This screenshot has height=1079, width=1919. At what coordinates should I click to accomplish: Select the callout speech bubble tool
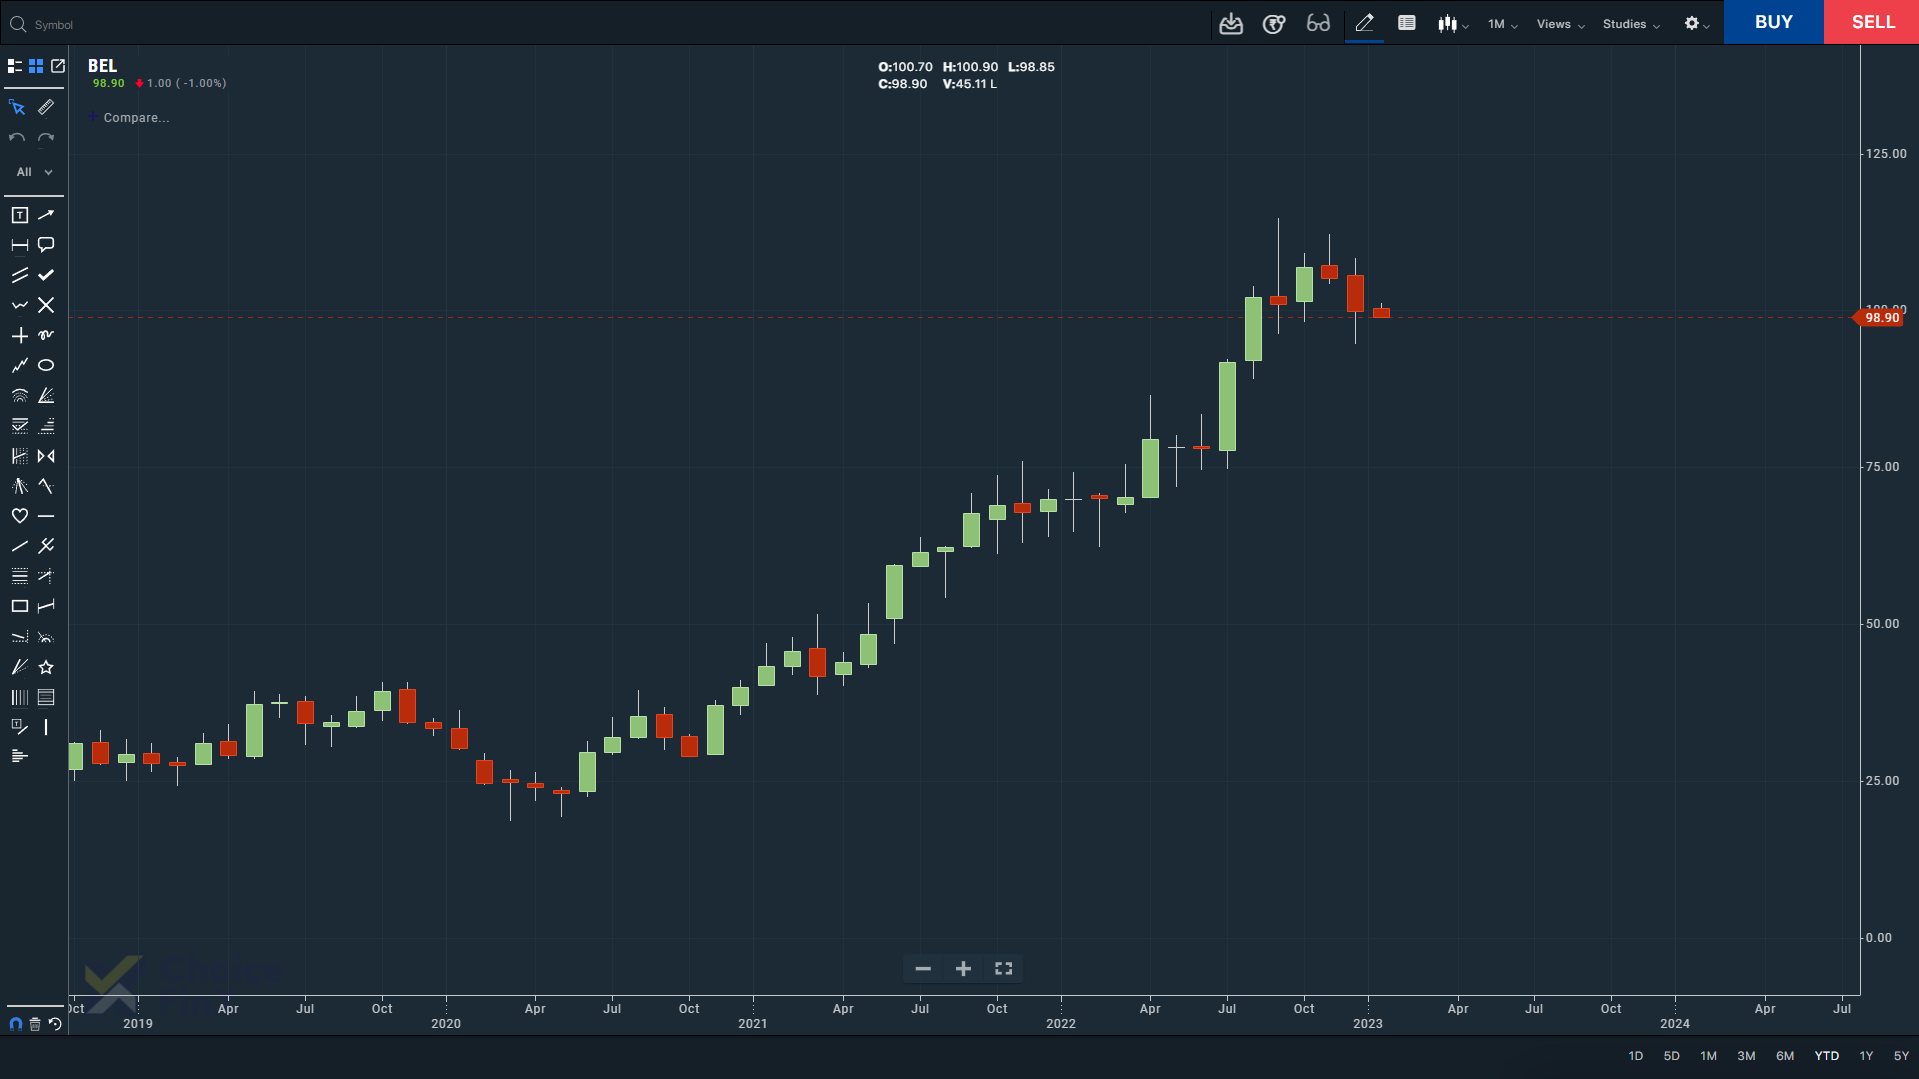point(46,245)
